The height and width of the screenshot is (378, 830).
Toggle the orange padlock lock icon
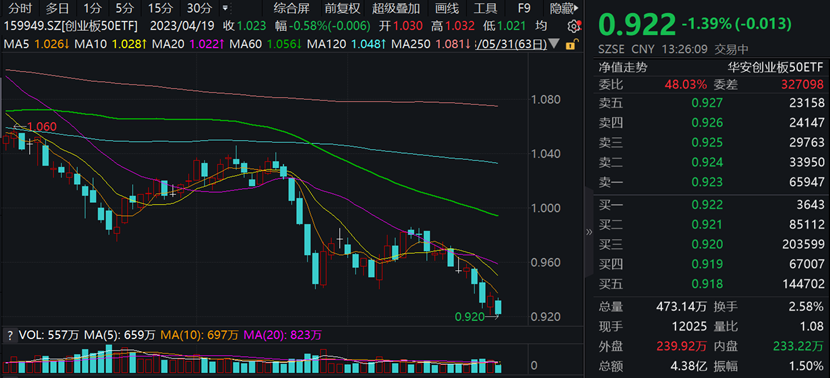pyautogui.click(x=570, y=45)
